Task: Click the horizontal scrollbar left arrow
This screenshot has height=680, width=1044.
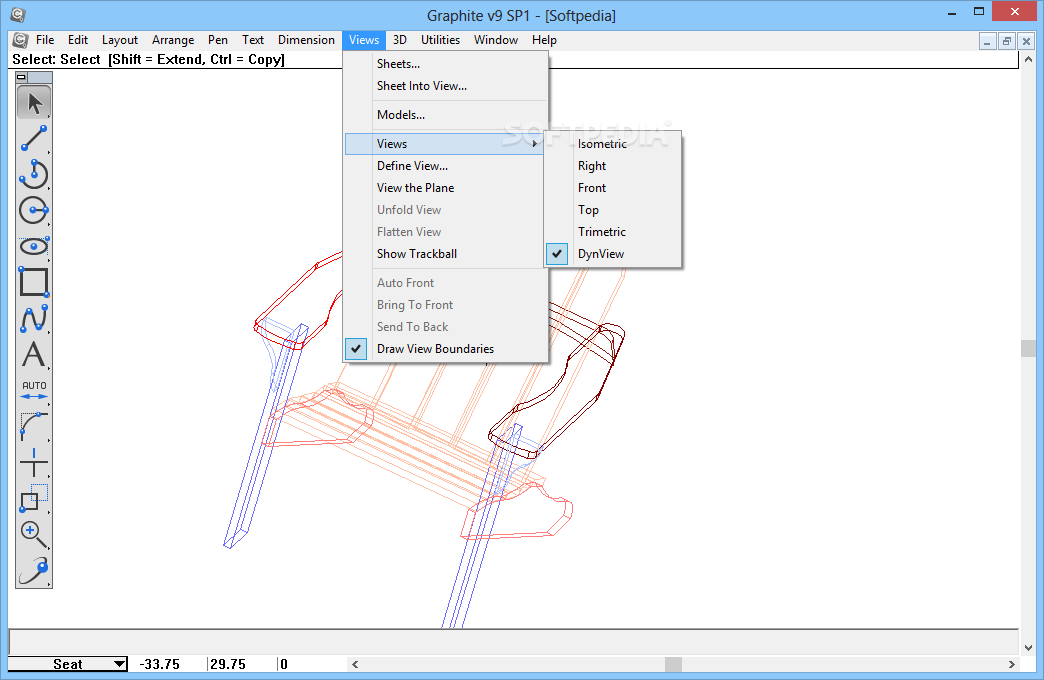Action: 356,664
